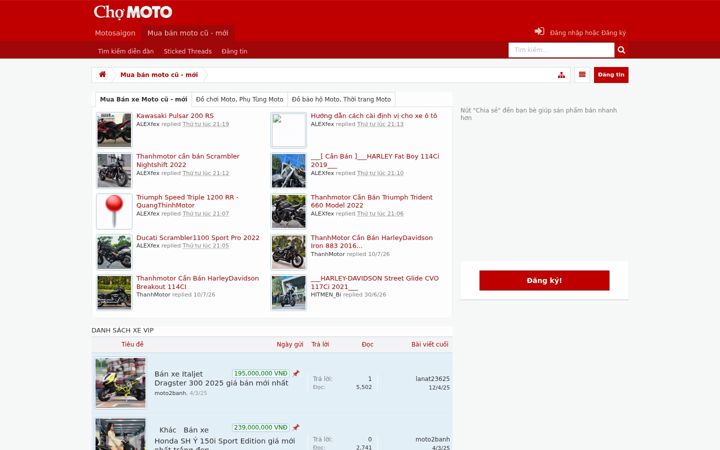The width and height of the screenshot is (720, 450).
Task: Sort by Bài viết cuối column header
Action: (429, 344)
